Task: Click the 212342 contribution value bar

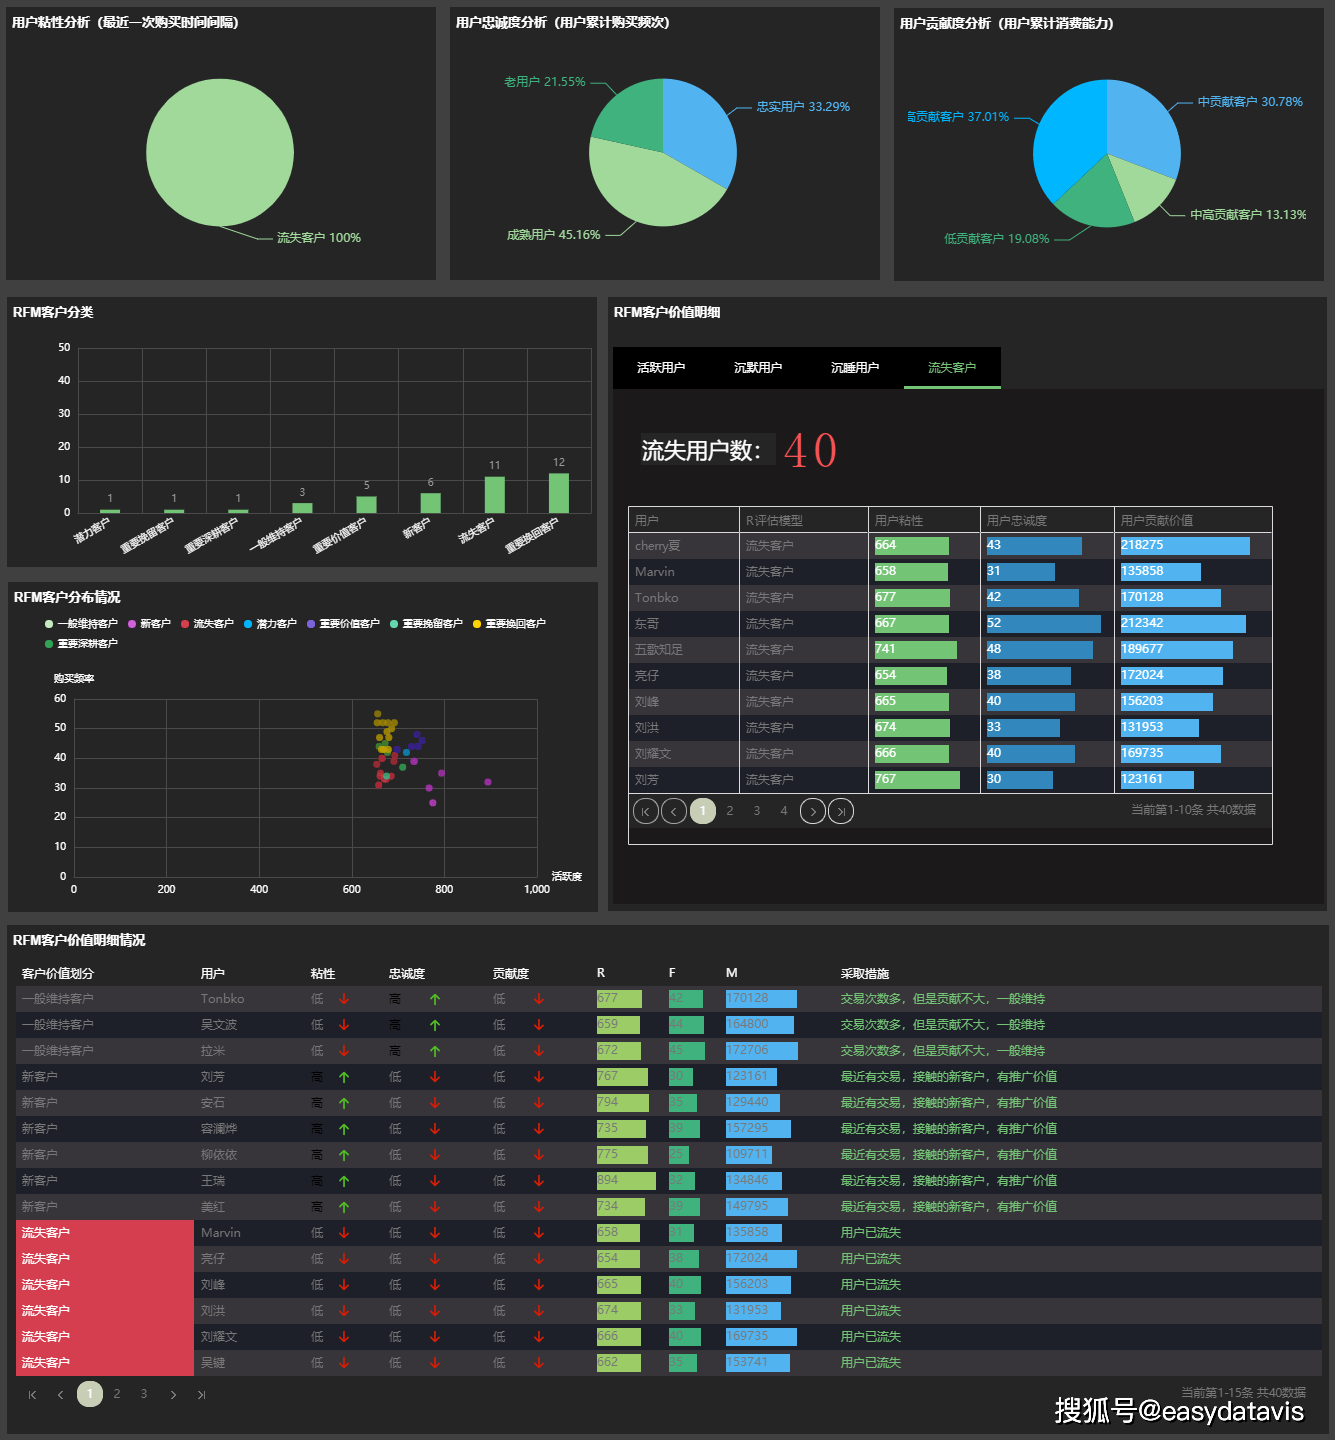Action: [1183, 624]
